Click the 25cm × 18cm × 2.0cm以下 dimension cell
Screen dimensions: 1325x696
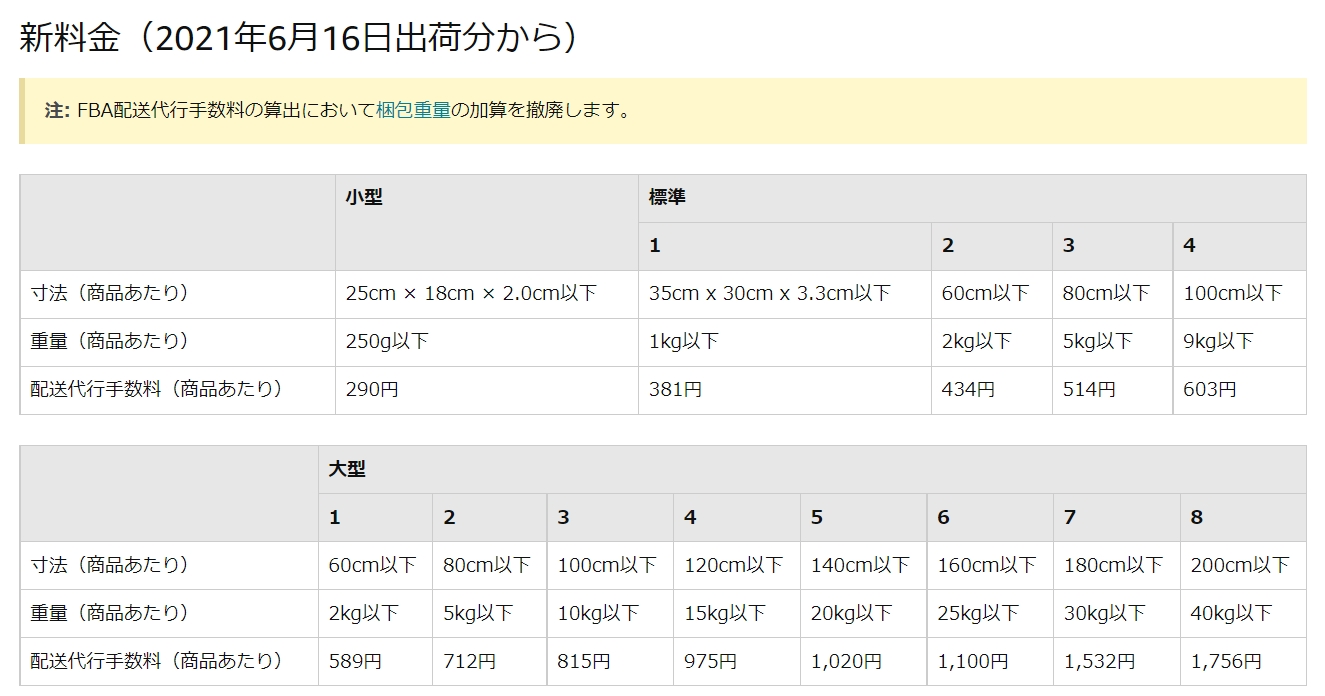click(x=471, y=294)
